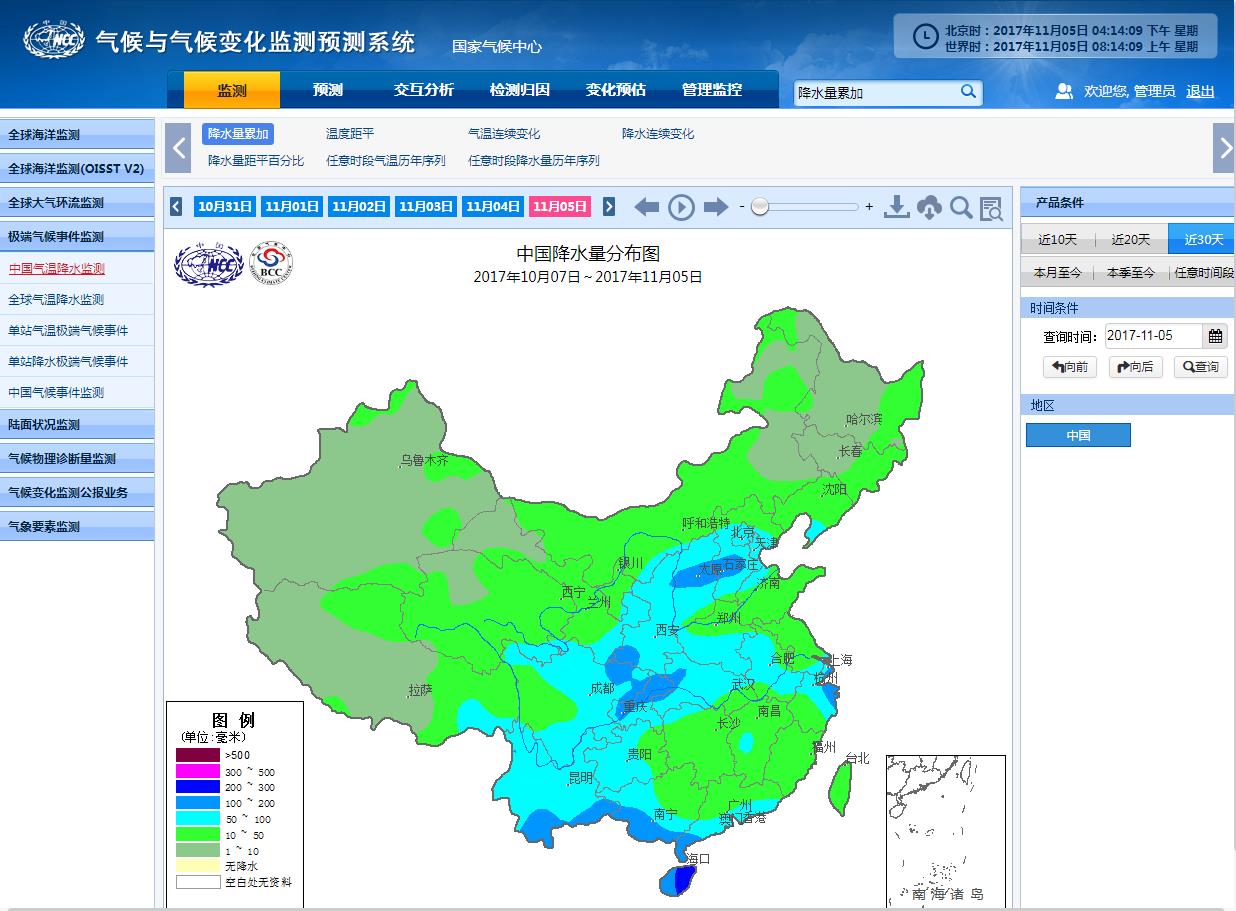Click the document search icon in map toolbar
Image resolution: width=1236 pixels, height=911 pixels.
(x=991, y=208)
